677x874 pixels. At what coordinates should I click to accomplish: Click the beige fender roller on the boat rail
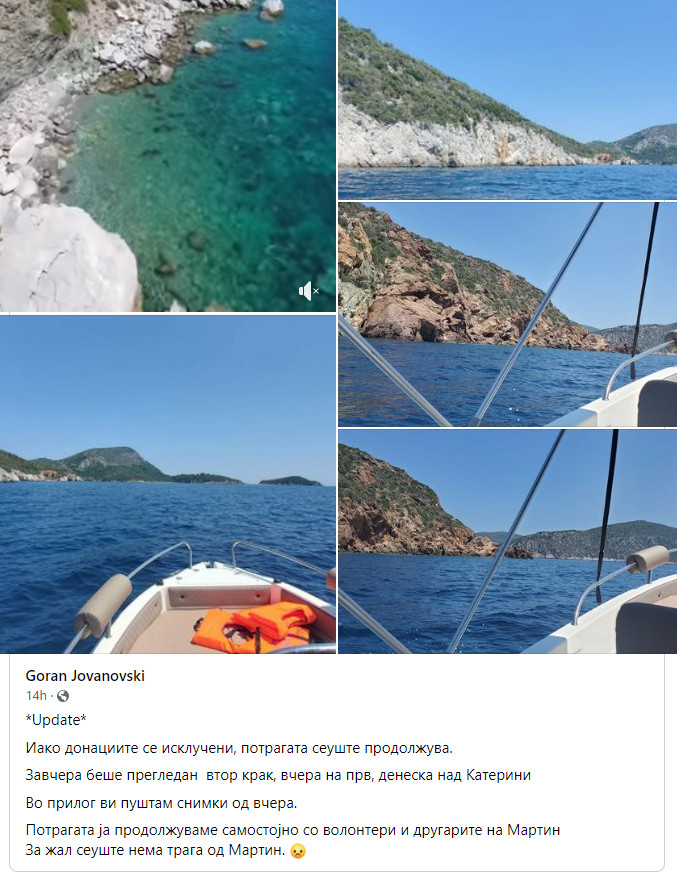(x=104, y=605)
